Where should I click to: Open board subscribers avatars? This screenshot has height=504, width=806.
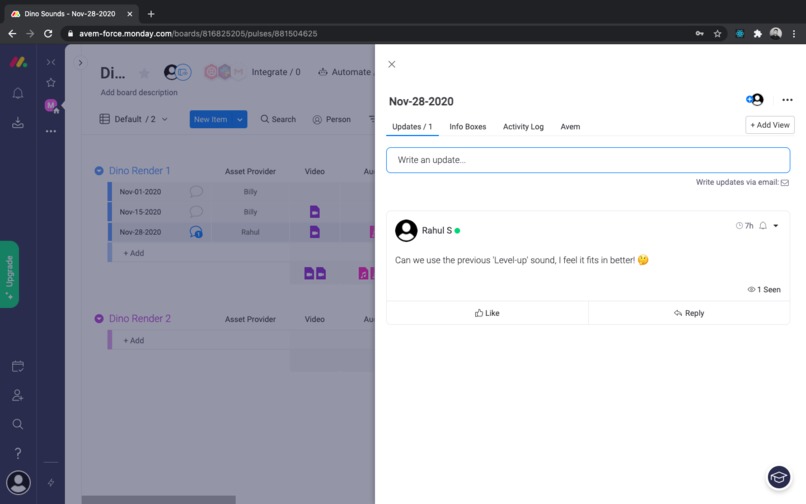[x=178, y=72]
